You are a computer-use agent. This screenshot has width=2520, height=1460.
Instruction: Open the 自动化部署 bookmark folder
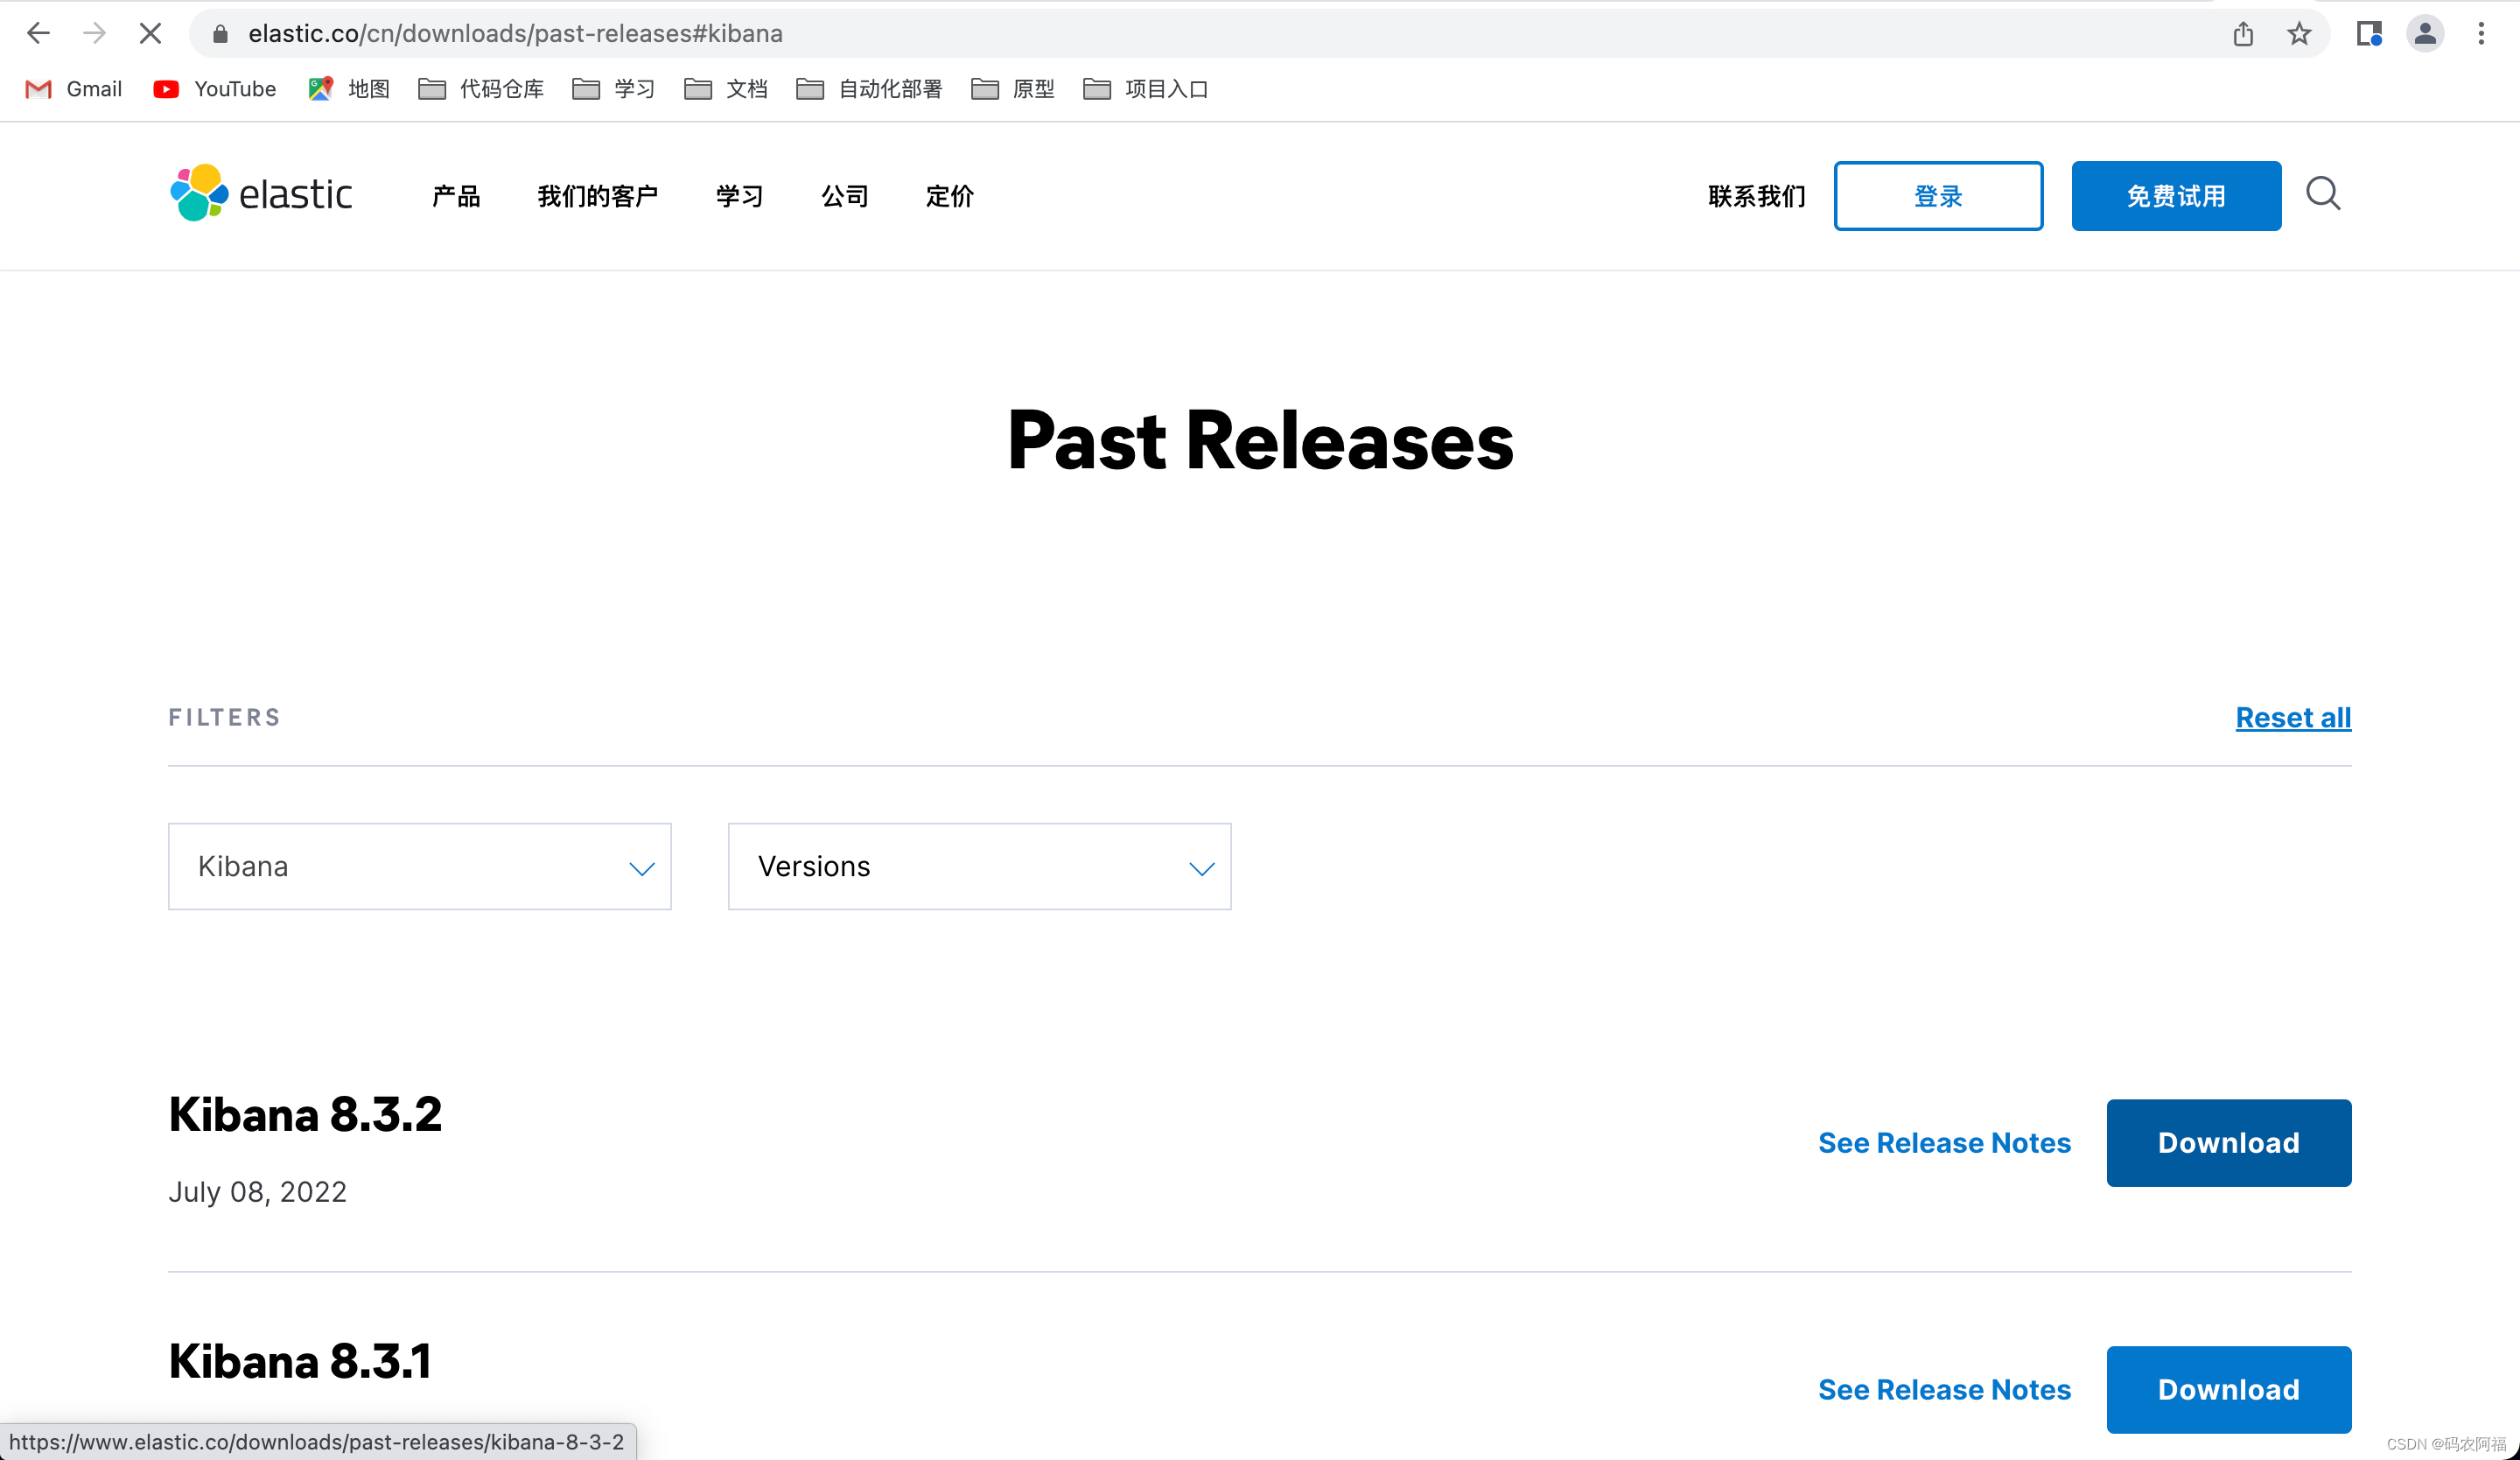tap(869, 89)
